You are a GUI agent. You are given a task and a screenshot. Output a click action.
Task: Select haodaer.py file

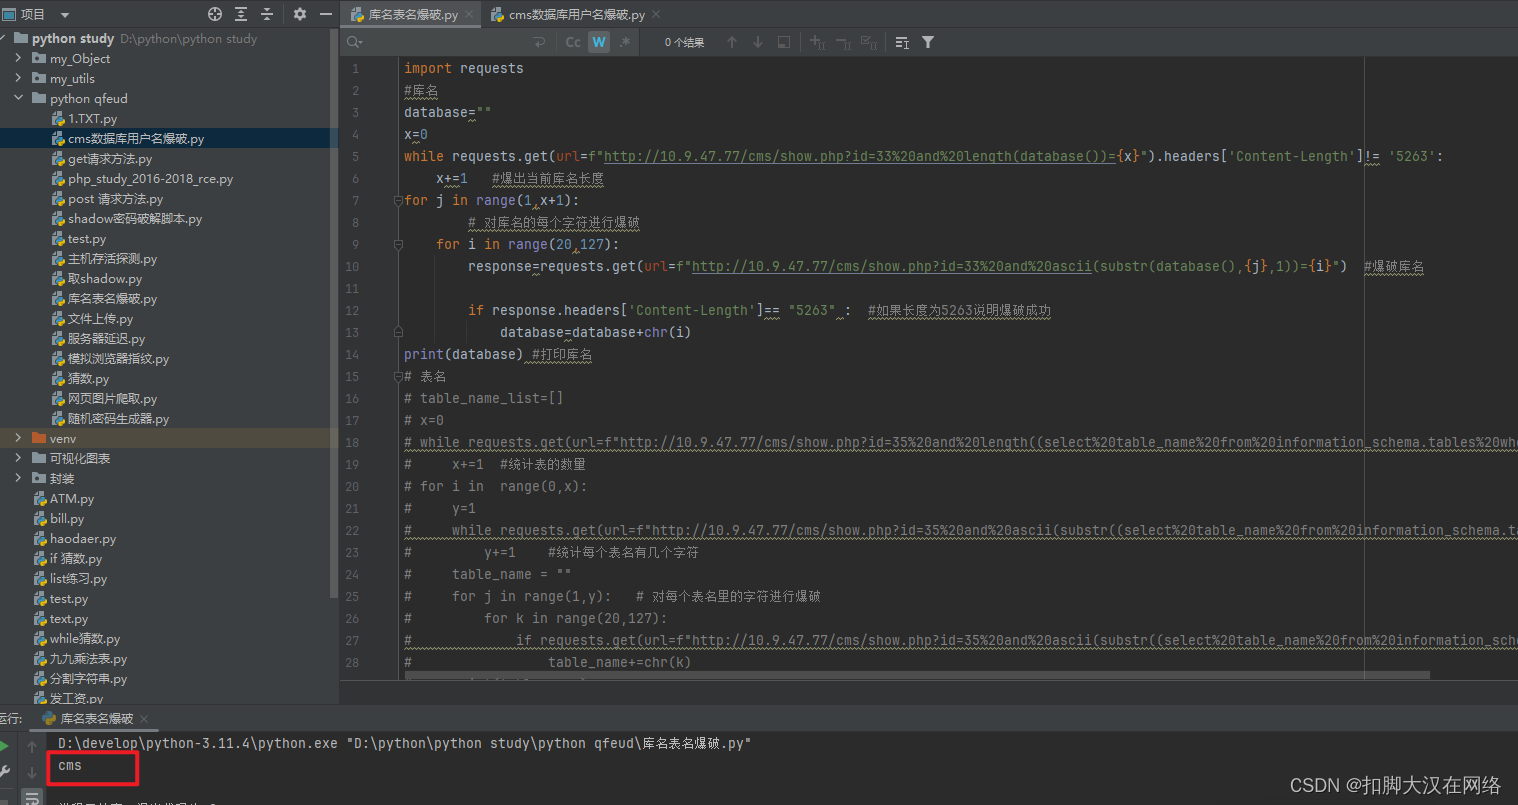click(83, 538)
